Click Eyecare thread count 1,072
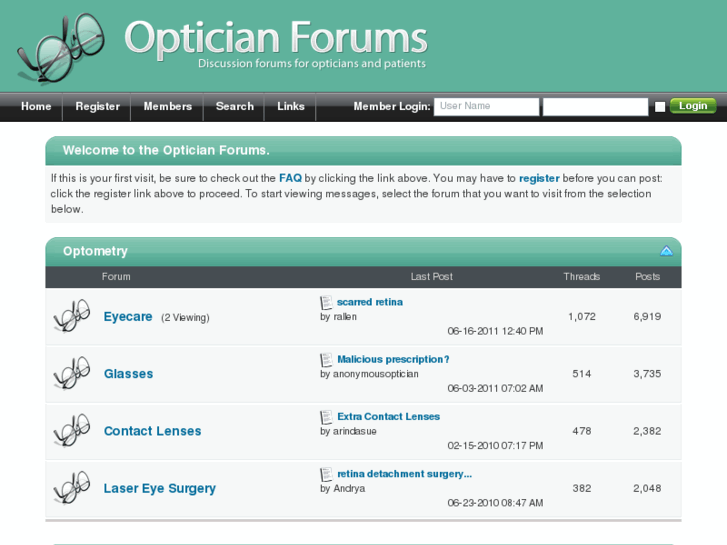727x545 pixels. click(x=582, y=317)
